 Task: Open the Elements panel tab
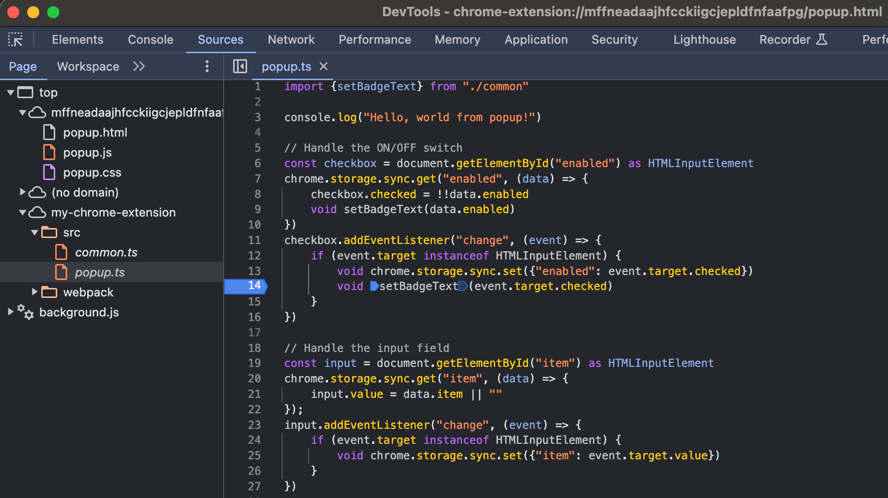tap(78, 40)
